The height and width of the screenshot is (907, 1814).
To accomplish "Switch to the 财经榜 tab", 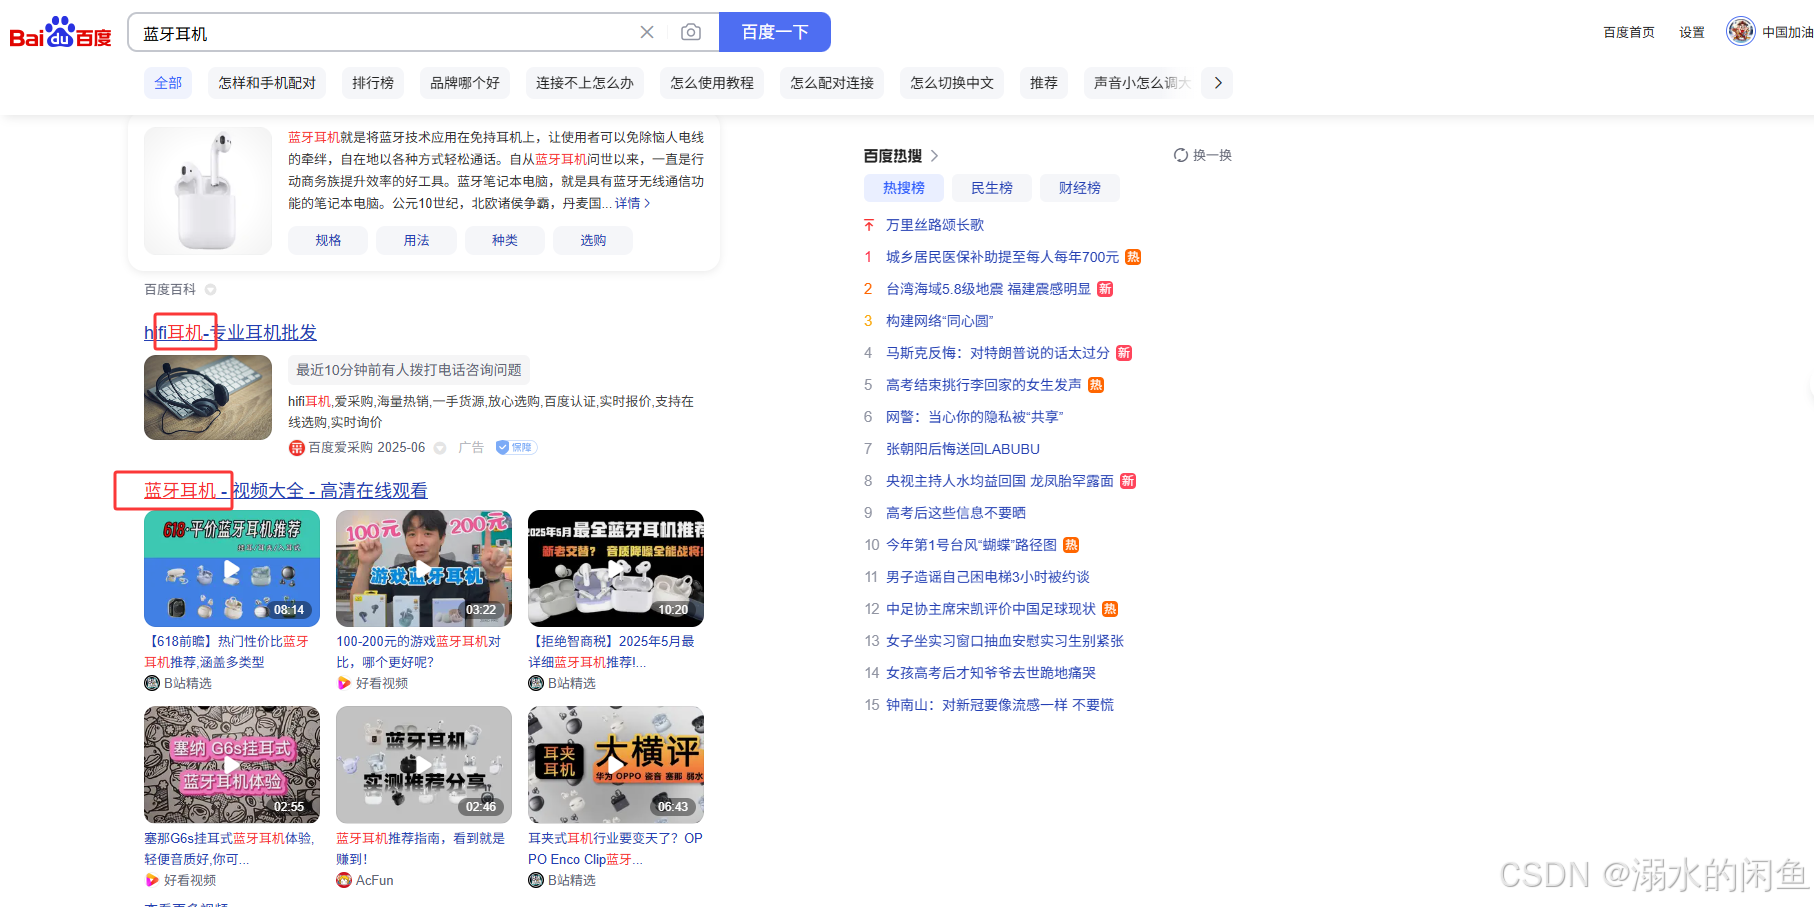I will [x=1080, y=188].
